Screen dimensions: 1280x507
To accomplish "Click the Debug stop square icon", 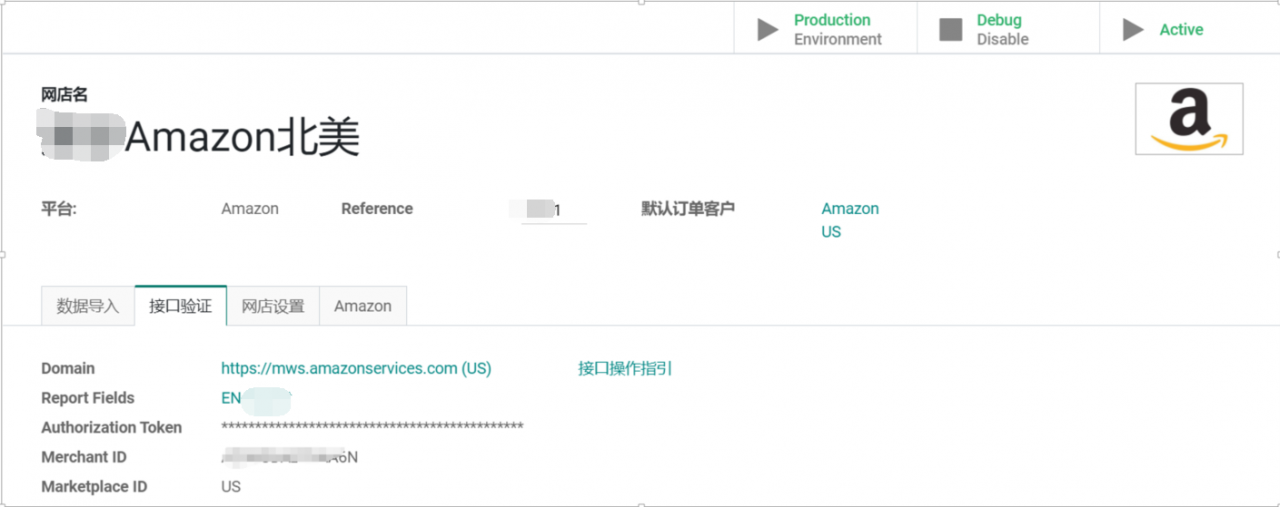I will pos(951,30).
